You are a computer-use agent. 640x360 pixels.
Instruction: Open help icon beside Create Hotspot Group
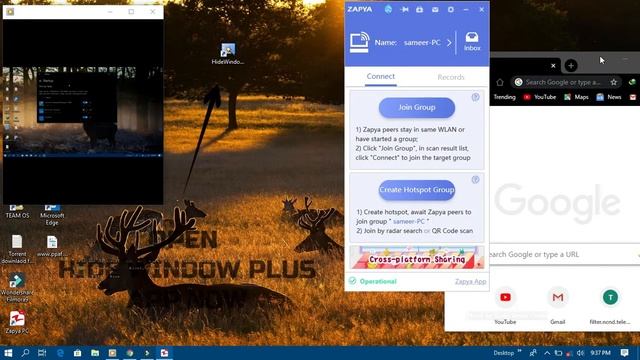(476, 180)
